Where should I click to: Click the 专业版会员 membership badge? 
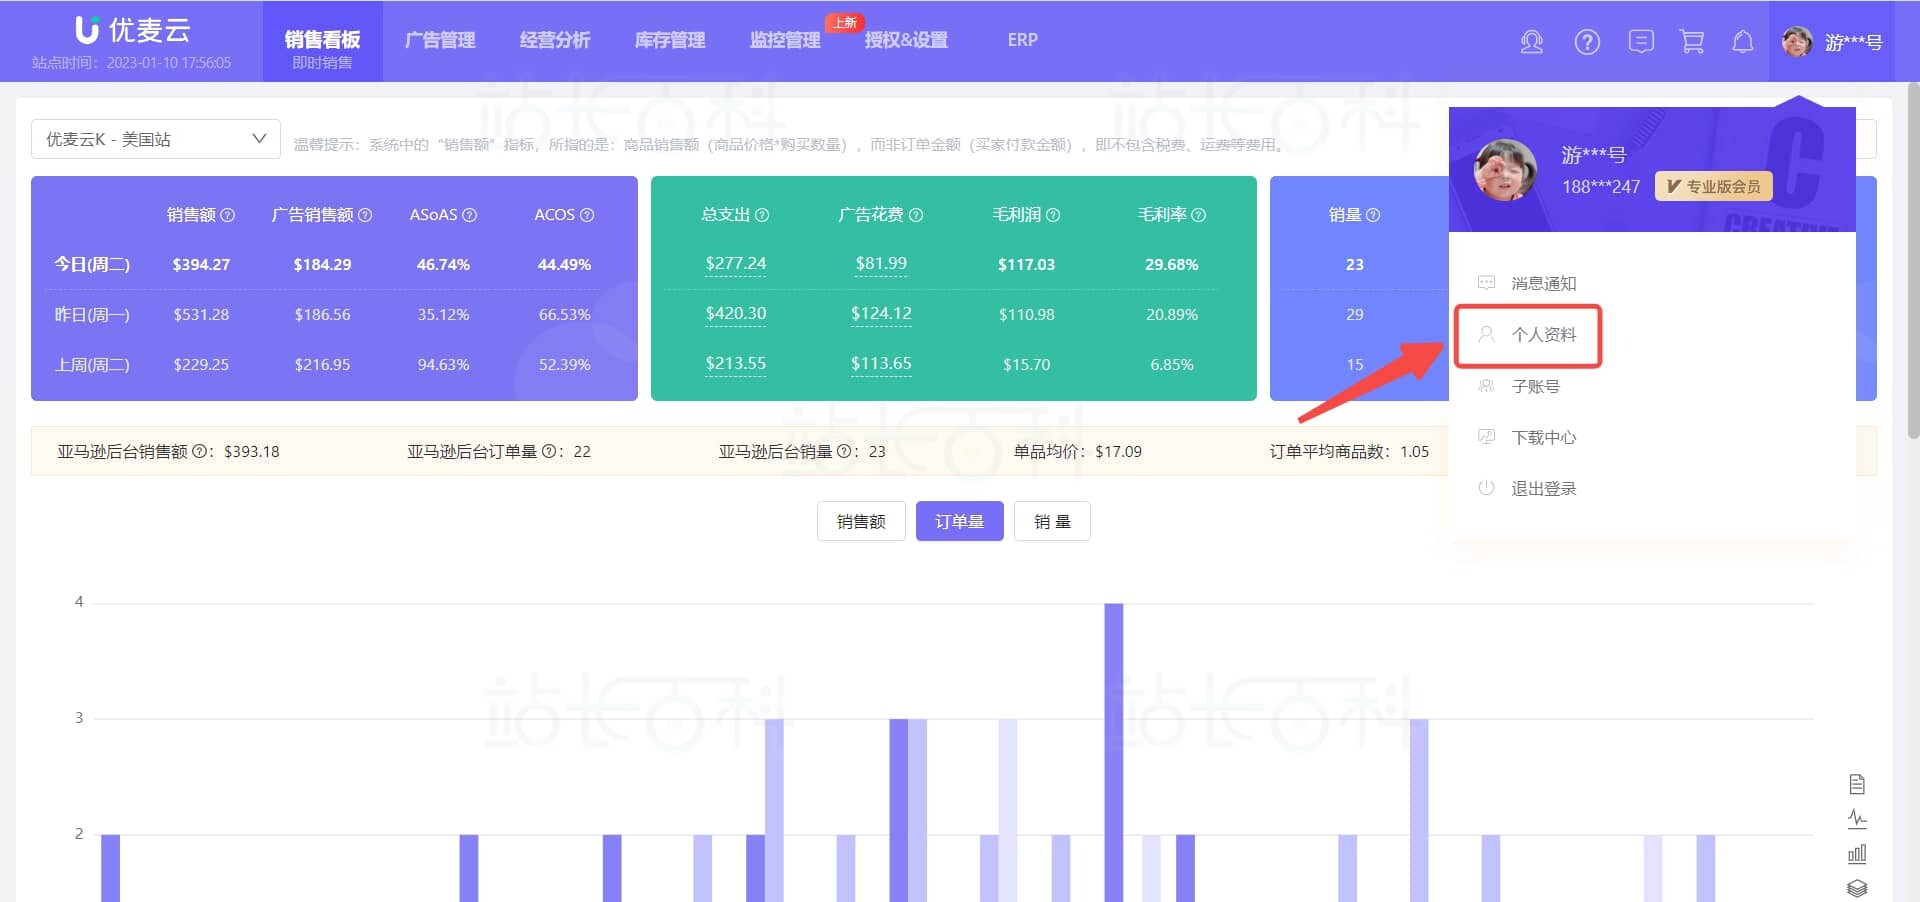(x=1713, y=187)
